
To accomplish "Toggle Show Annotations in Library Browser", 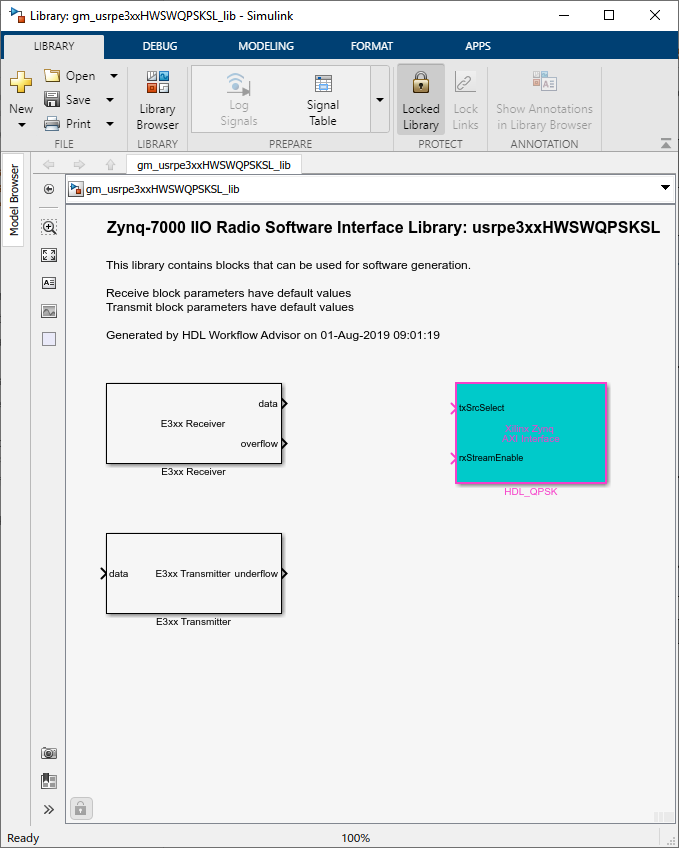I will (544, 101).
